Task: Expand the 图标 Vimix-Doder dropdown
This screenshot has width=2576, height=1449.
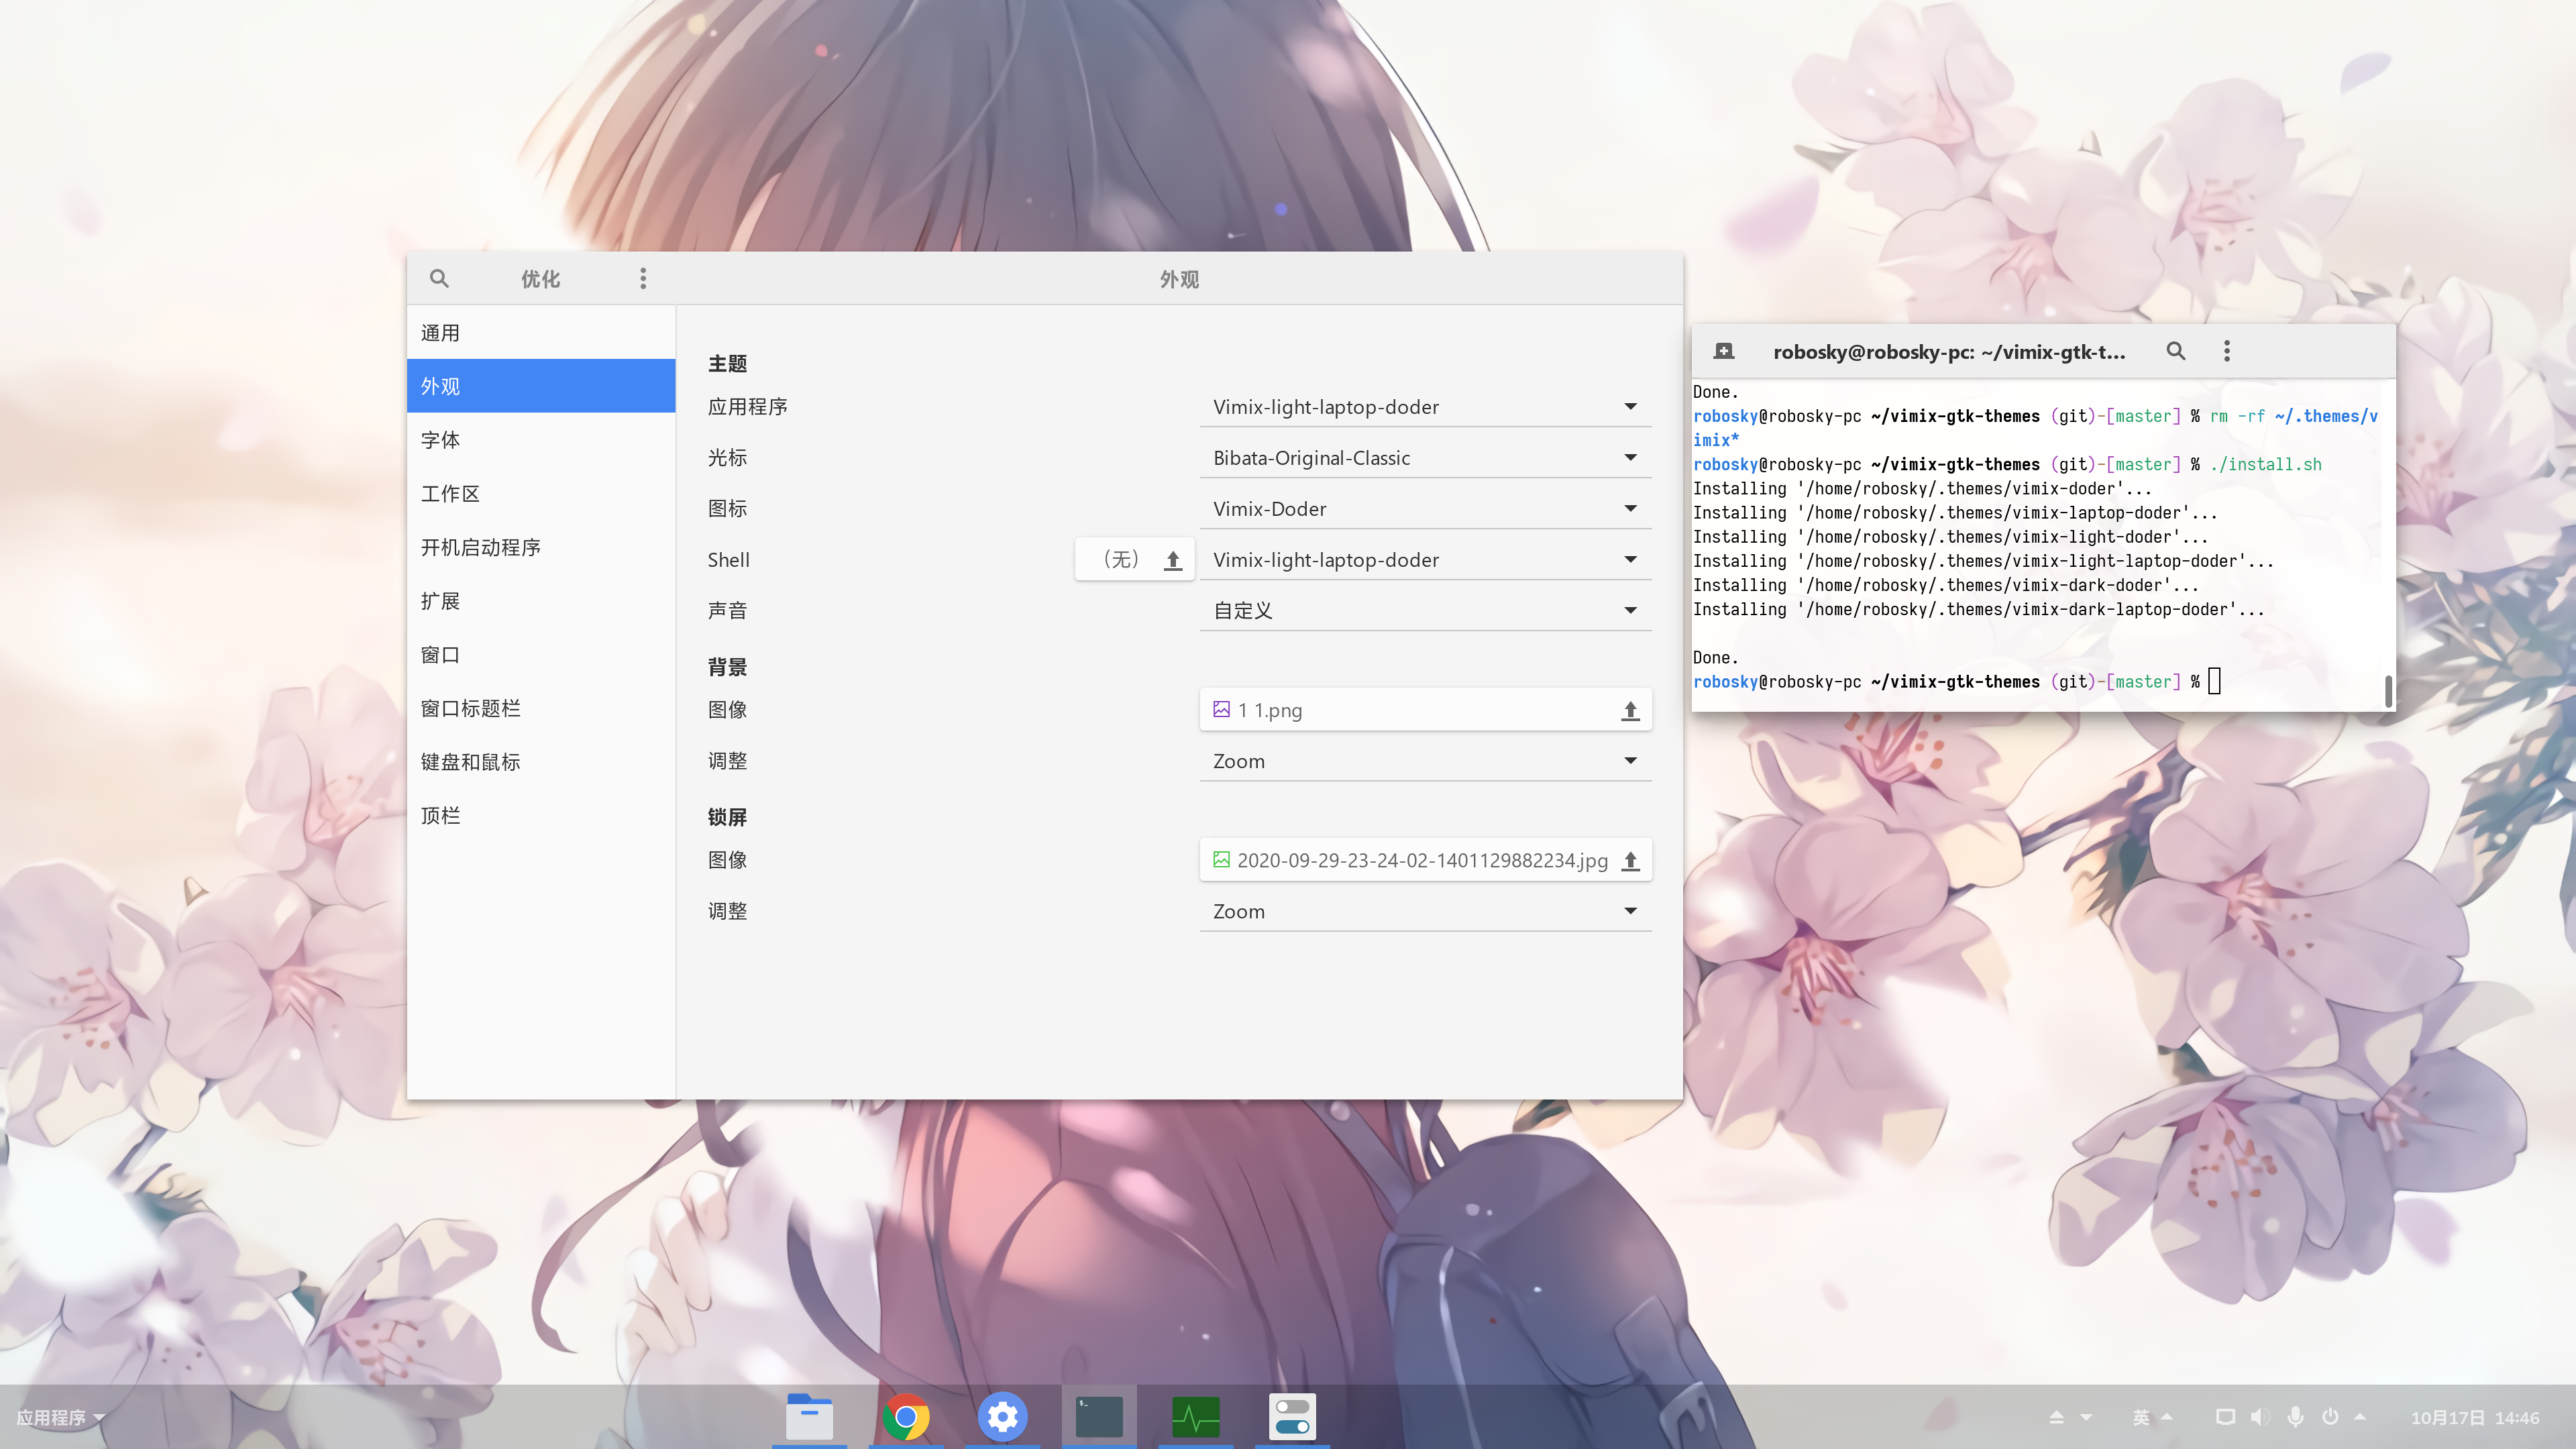Action: point(1425,509)
